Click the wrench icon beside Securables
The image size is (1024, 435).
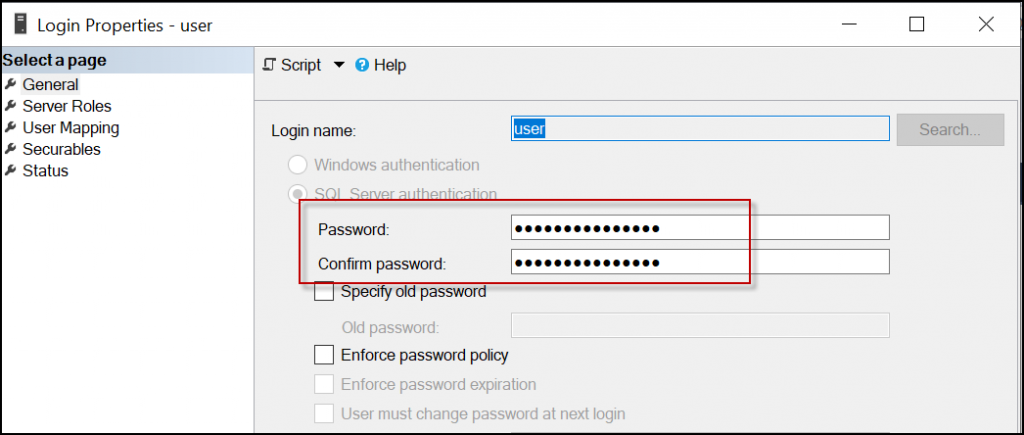(x=10, y=149)
